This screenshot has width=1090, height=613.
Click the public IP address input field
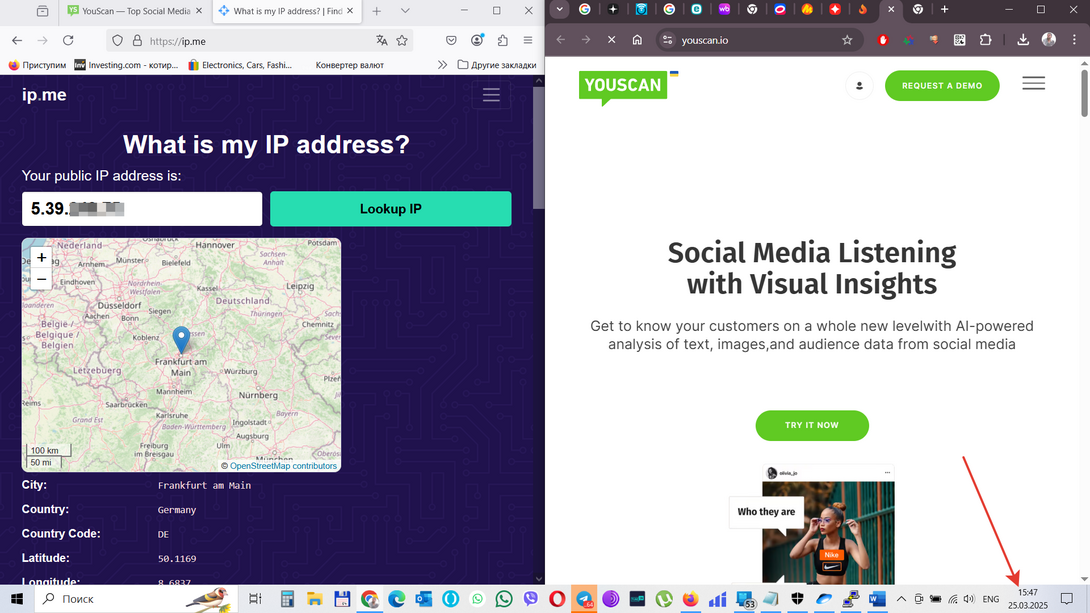(x=142, y=209)
